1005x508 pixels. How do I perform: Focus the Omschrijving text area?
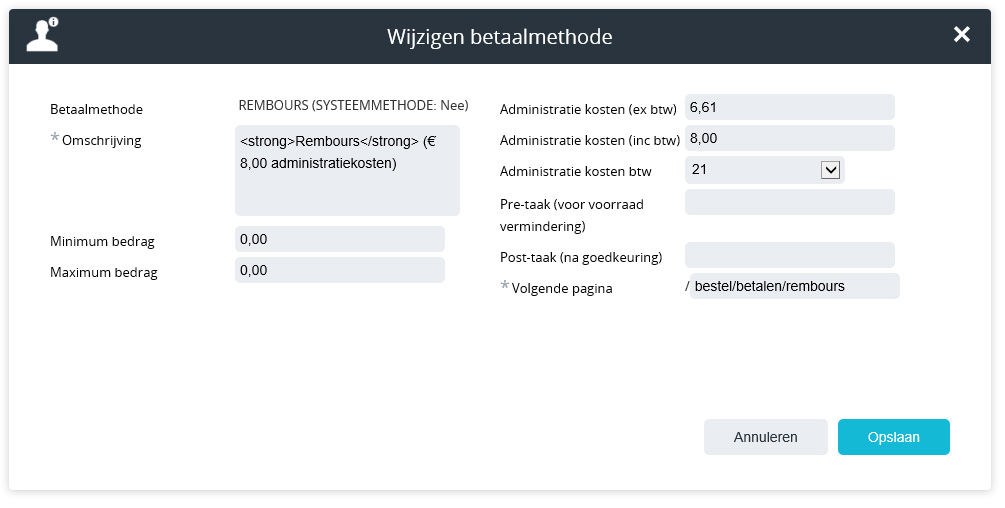coord(347,170)
